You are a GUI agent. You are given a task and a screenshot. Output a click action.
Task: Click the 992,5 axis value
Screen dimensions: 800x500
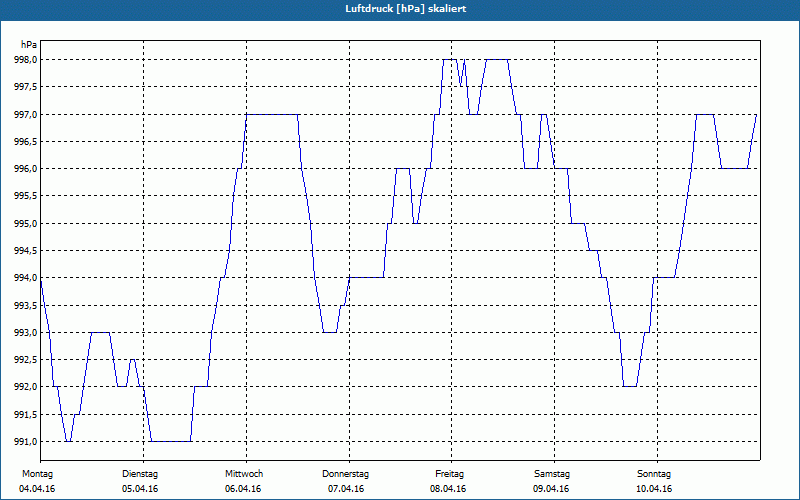pos(25,360)
